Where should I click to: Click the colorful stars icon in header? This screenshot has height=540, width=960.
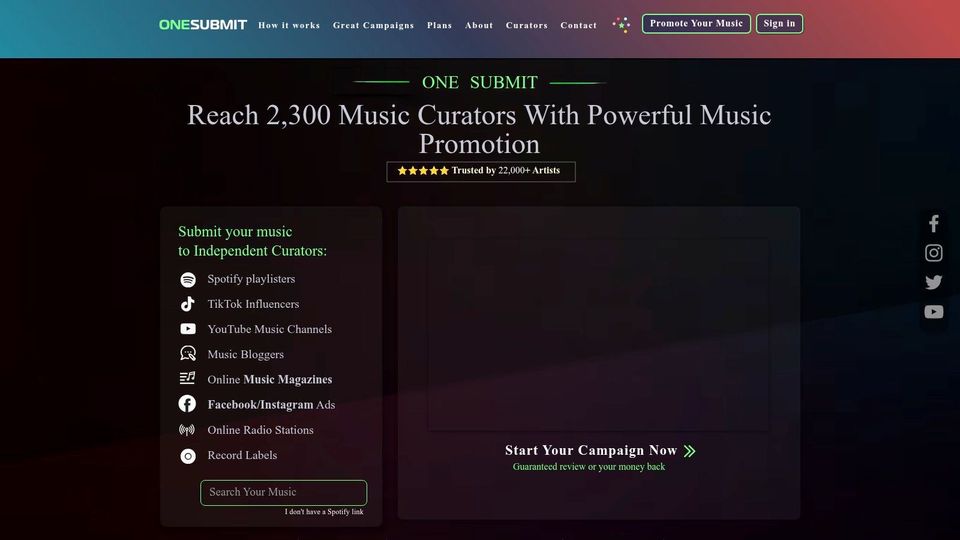pos(621,24)
